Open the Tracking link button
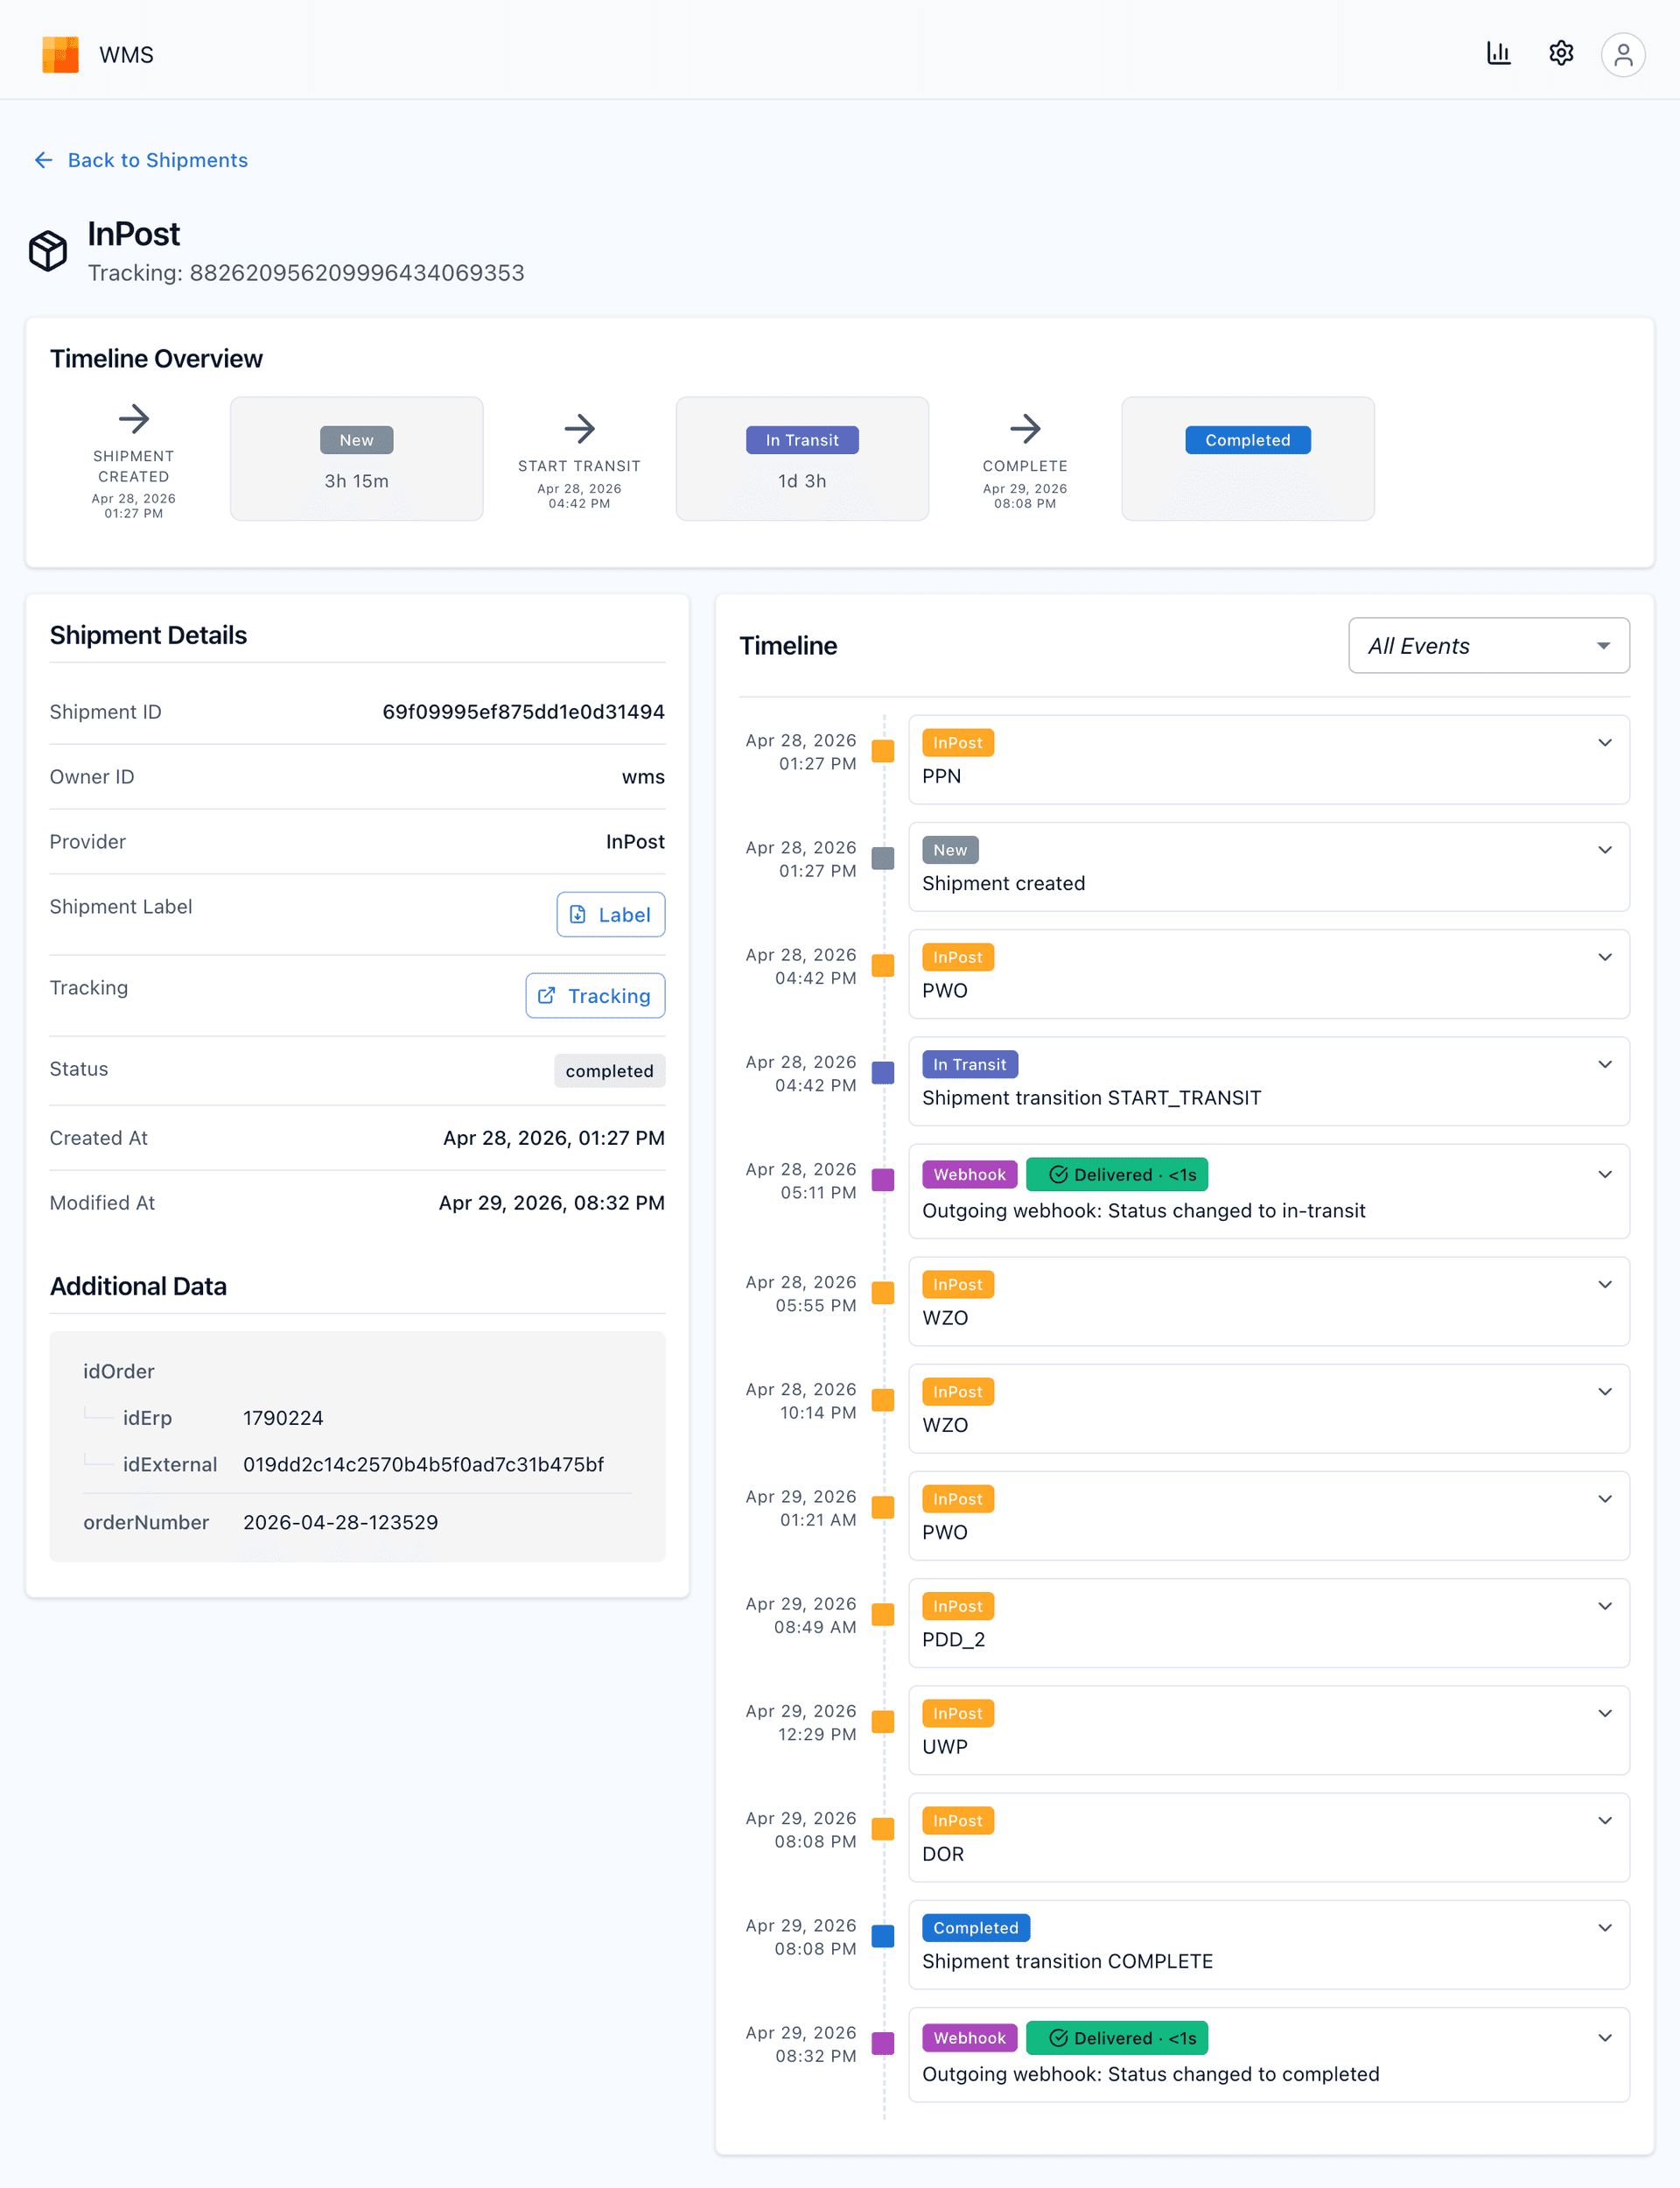Image resolution: width=1680 pixels, height=2188 pixels. 595,995
